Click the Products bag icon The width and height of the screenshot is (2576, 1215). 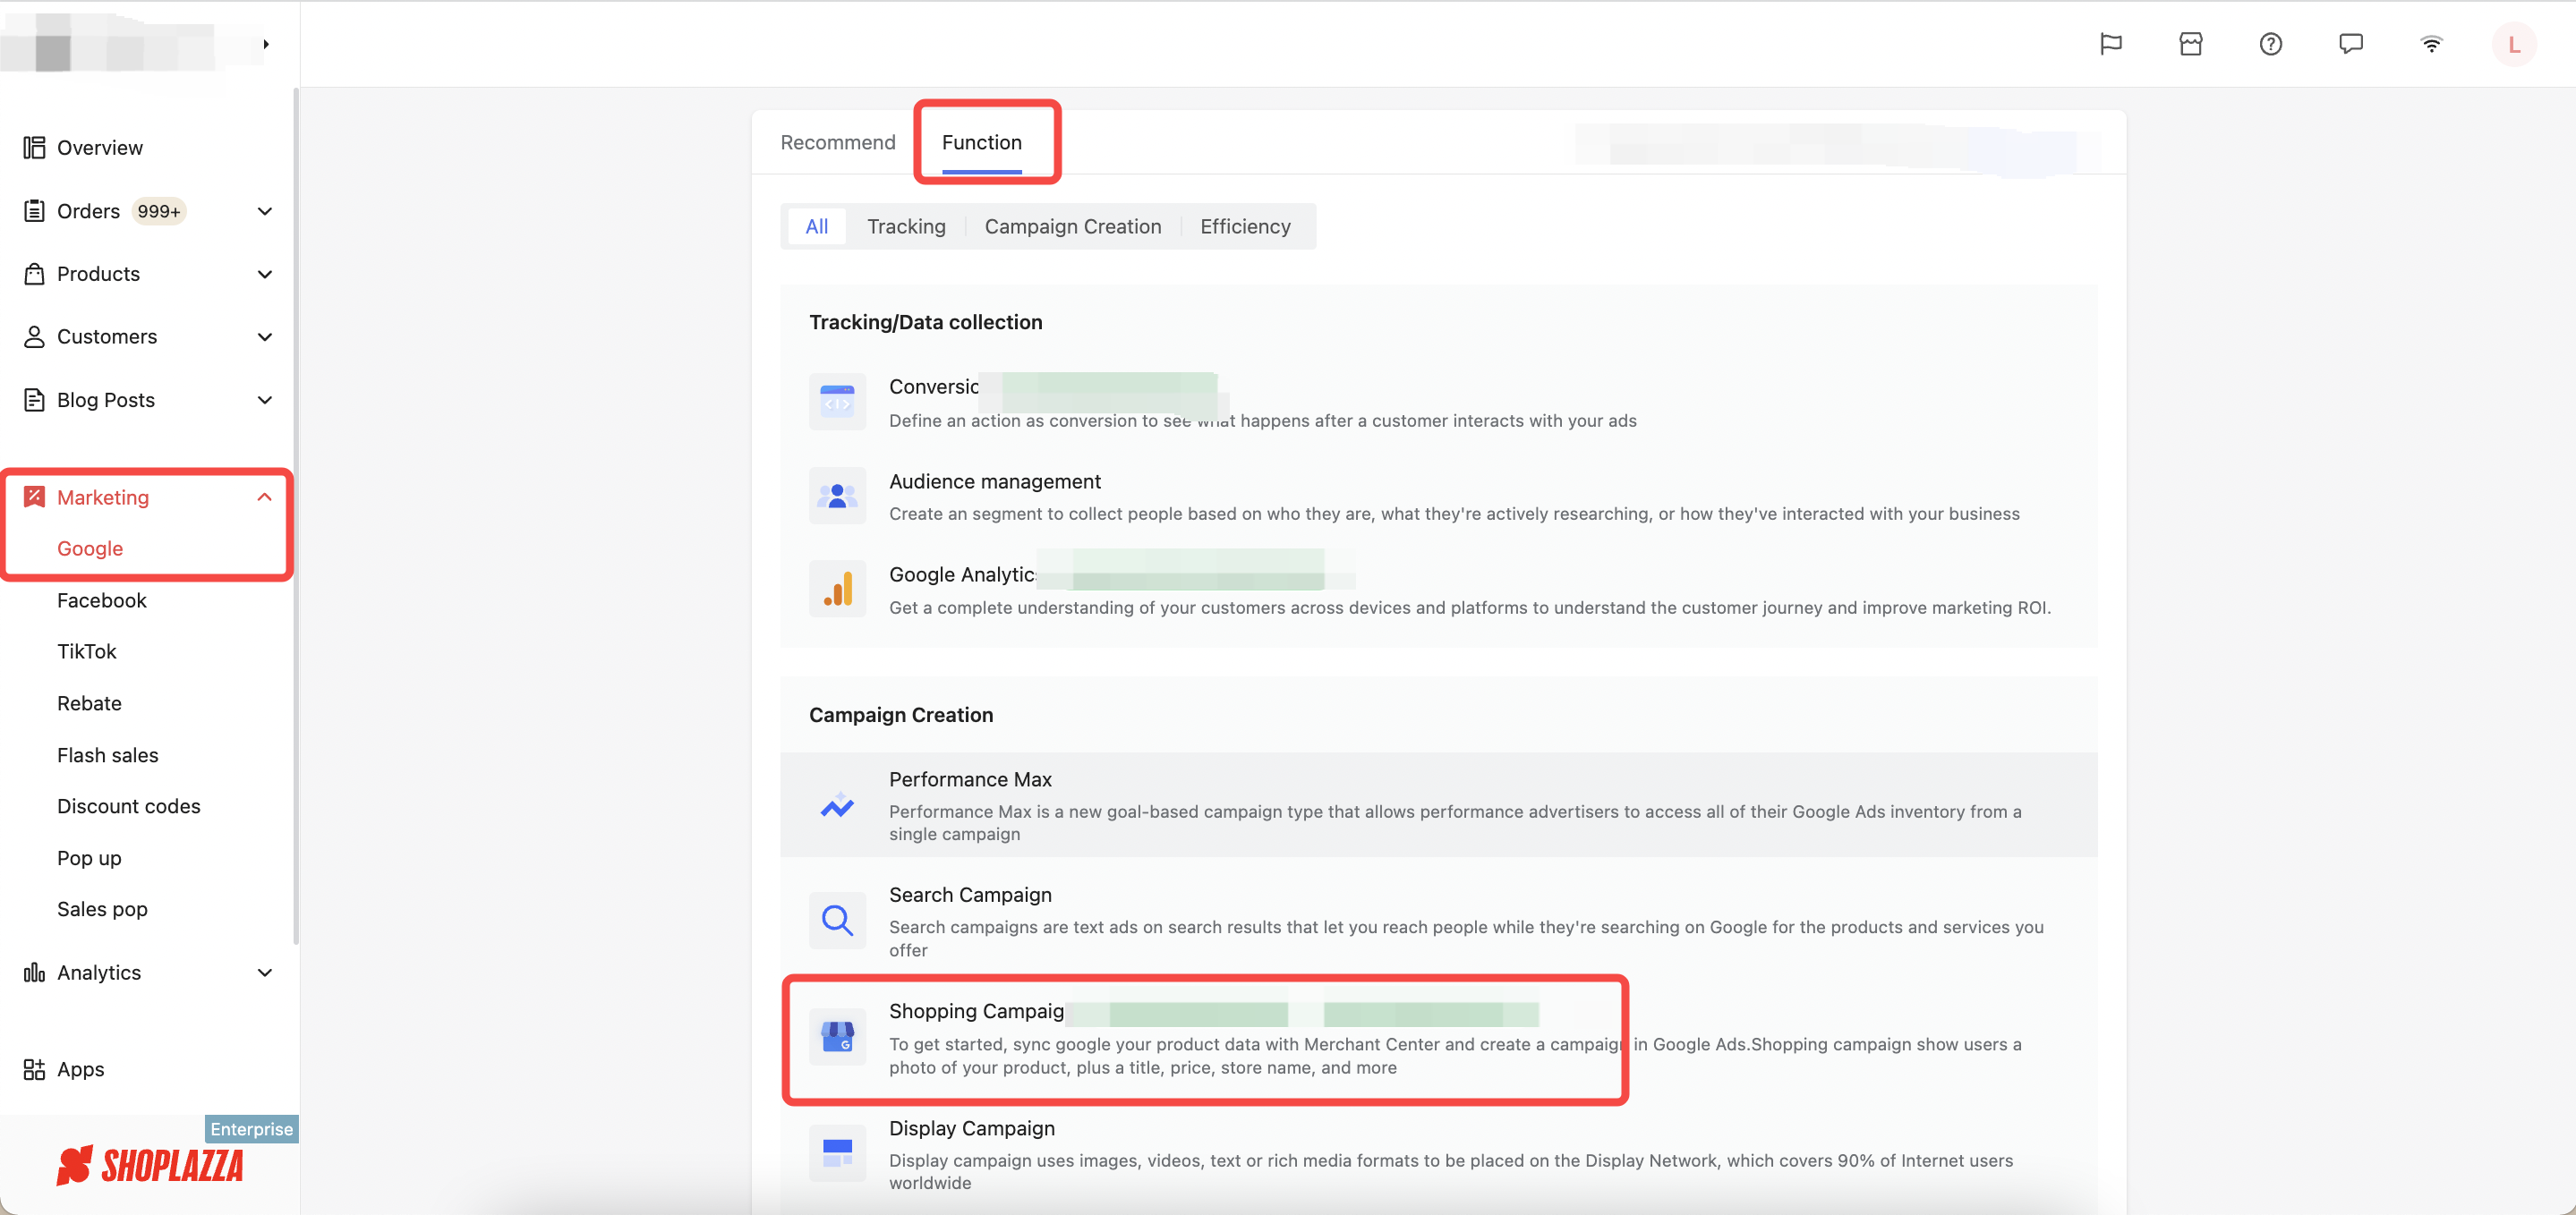(34, 274)
